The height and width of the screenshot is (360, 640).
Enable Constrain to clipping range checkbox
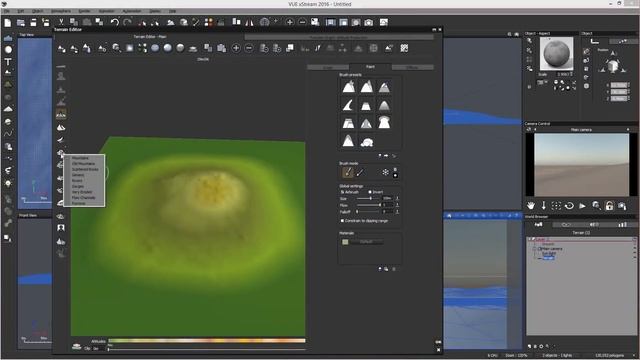(x=342, y=221)
